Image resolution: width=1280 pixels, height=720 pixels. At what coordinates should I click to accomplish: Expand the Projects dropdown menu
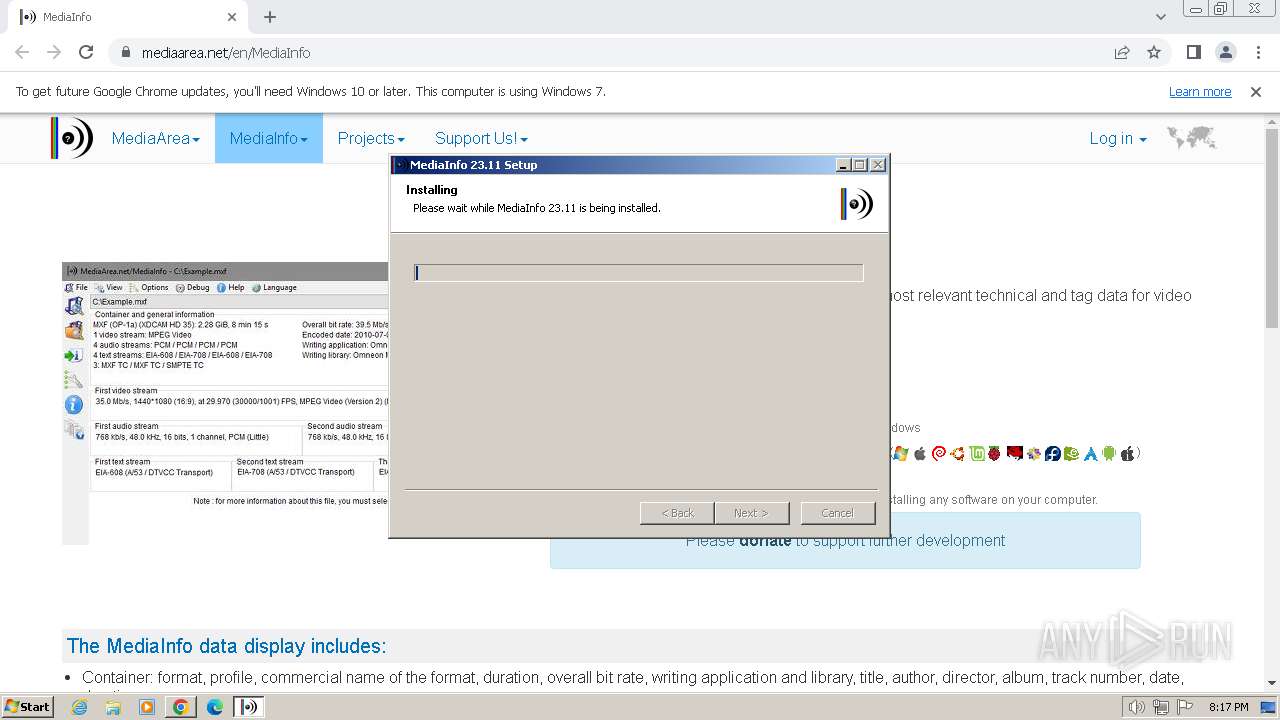(371, 138)
